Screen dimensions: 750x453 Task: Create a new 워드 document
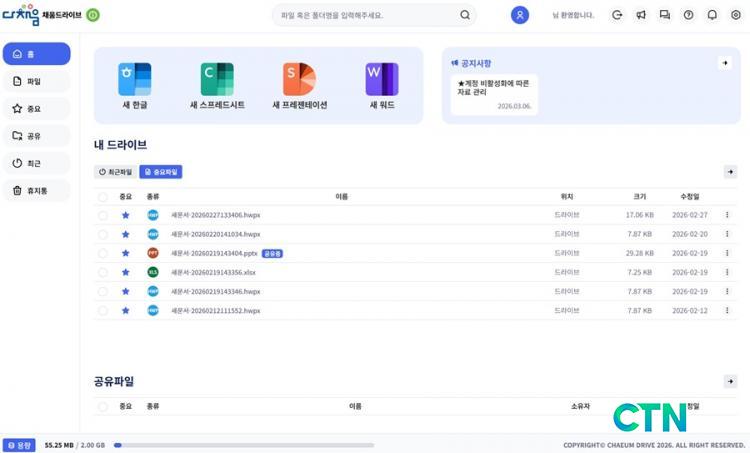pyautogui.click(x=381, y=84)
